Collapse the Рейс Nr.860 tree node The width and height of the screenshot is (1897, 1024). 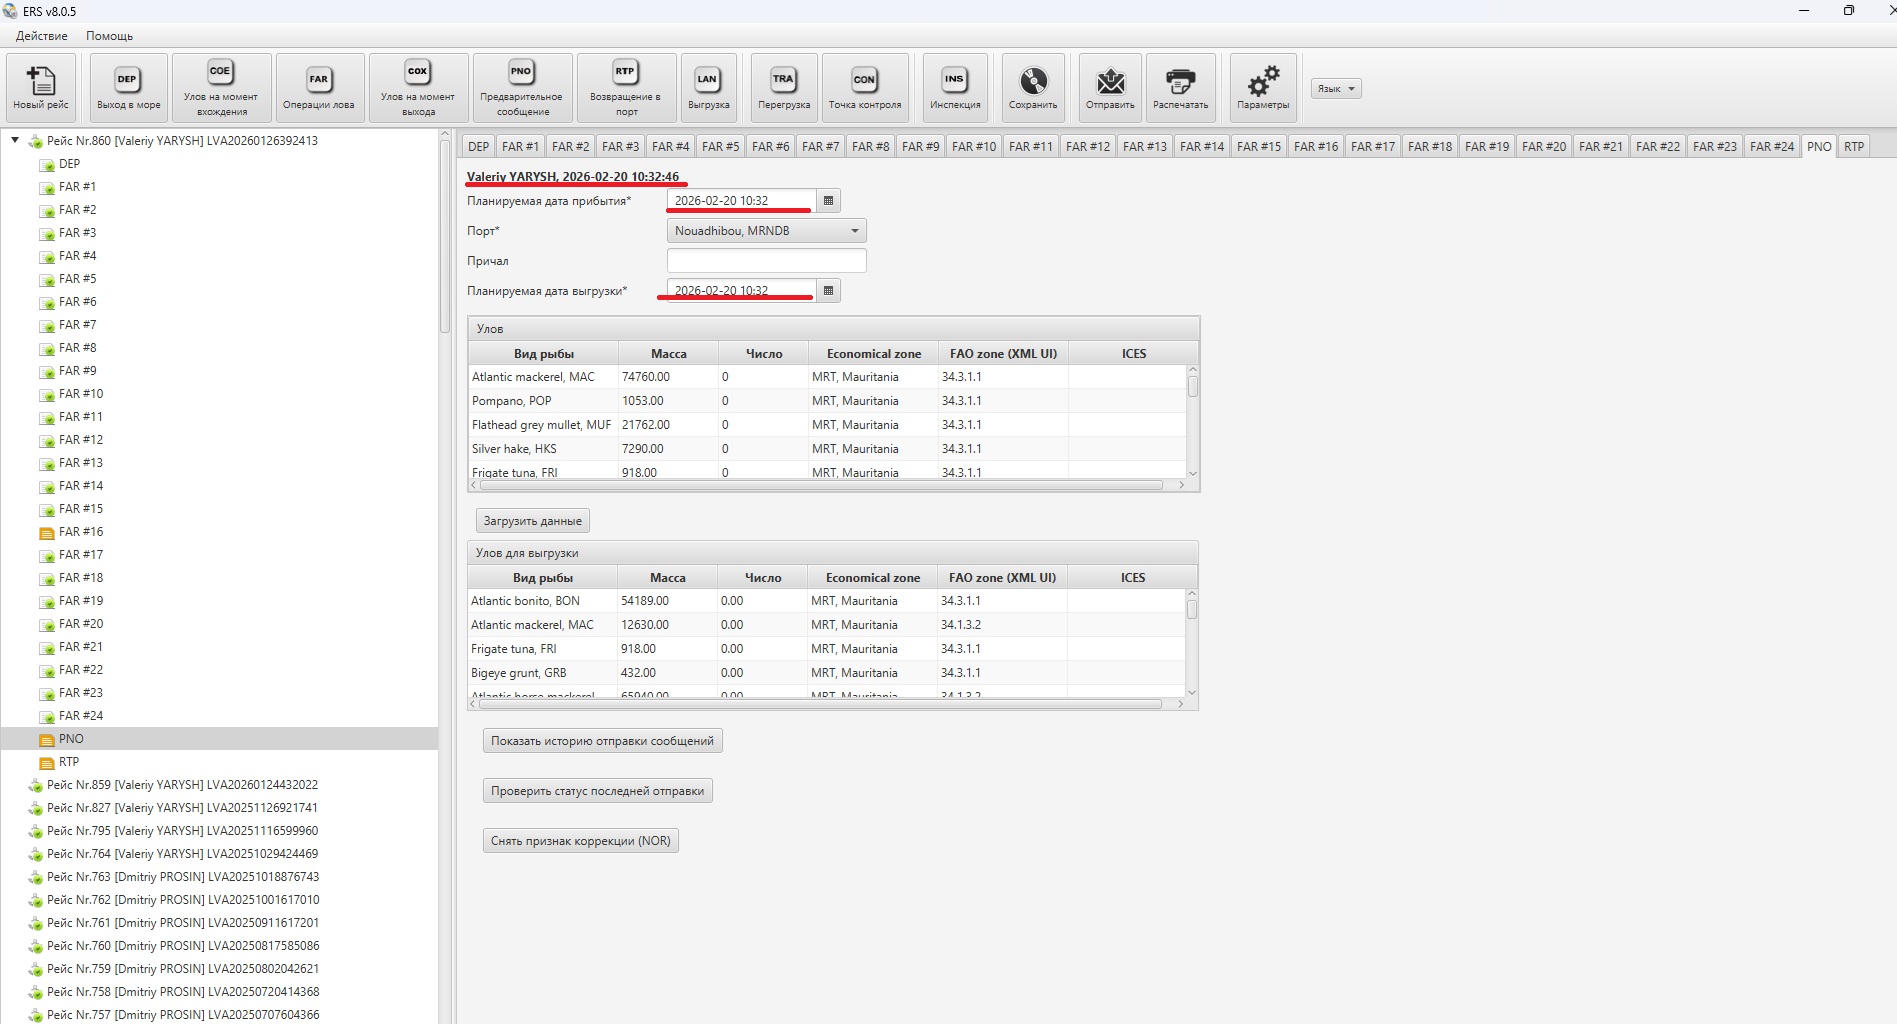tap(15, 141)
